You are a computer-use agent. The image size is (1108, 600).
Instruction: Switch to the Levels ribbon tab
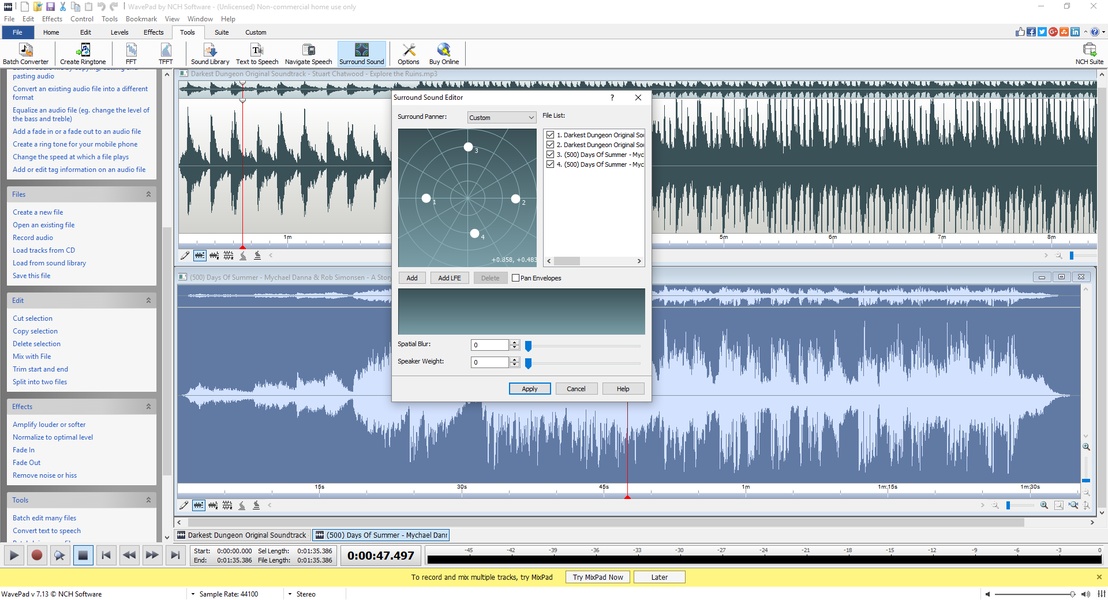119,32
